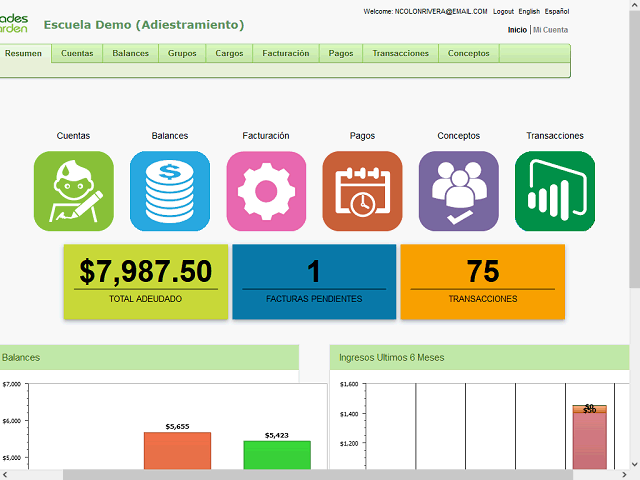Click the Logout link
This screenshot has height=480, width=640.
coord(503,11)
